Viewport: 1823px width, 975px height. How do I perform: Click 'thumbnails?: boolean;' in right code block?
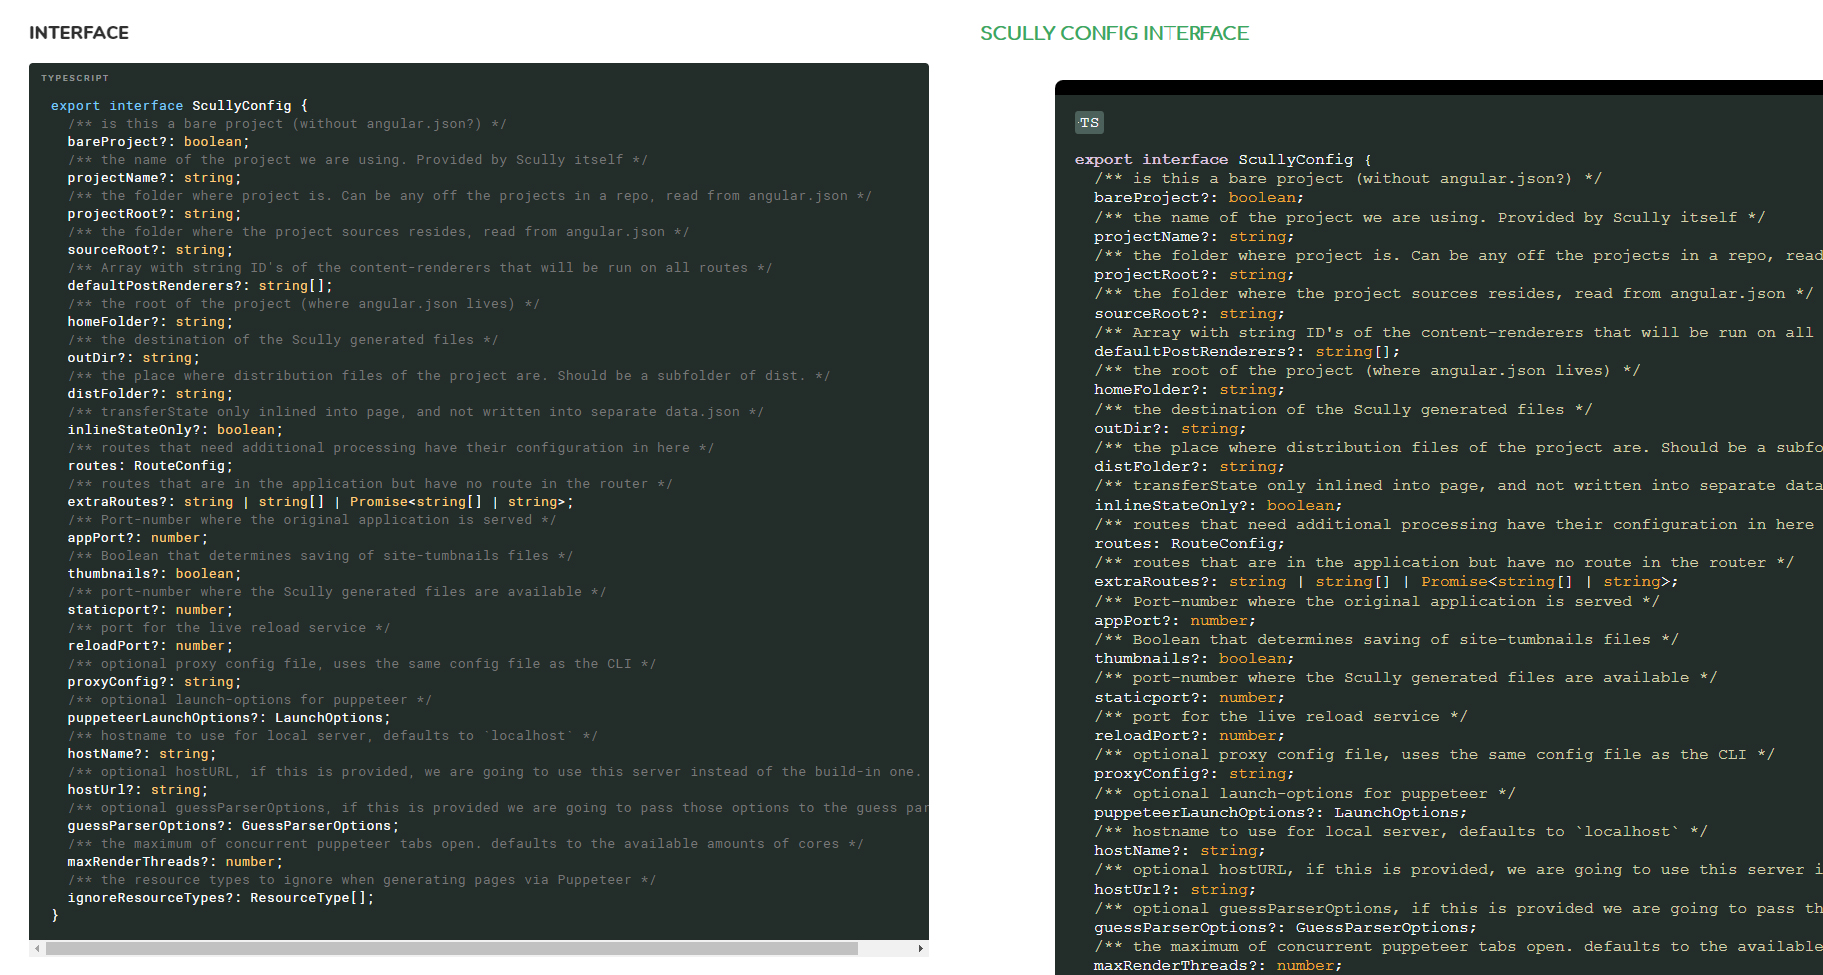coord(1194,659)
